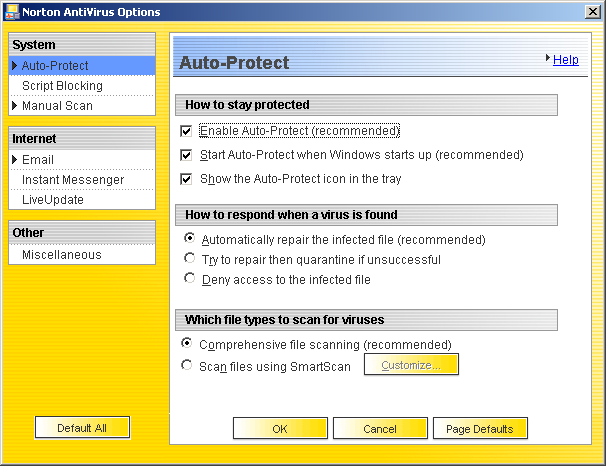Click Which file types to scan heading
Viewport: 606px width, 466px height.
[x=366, y=320]
